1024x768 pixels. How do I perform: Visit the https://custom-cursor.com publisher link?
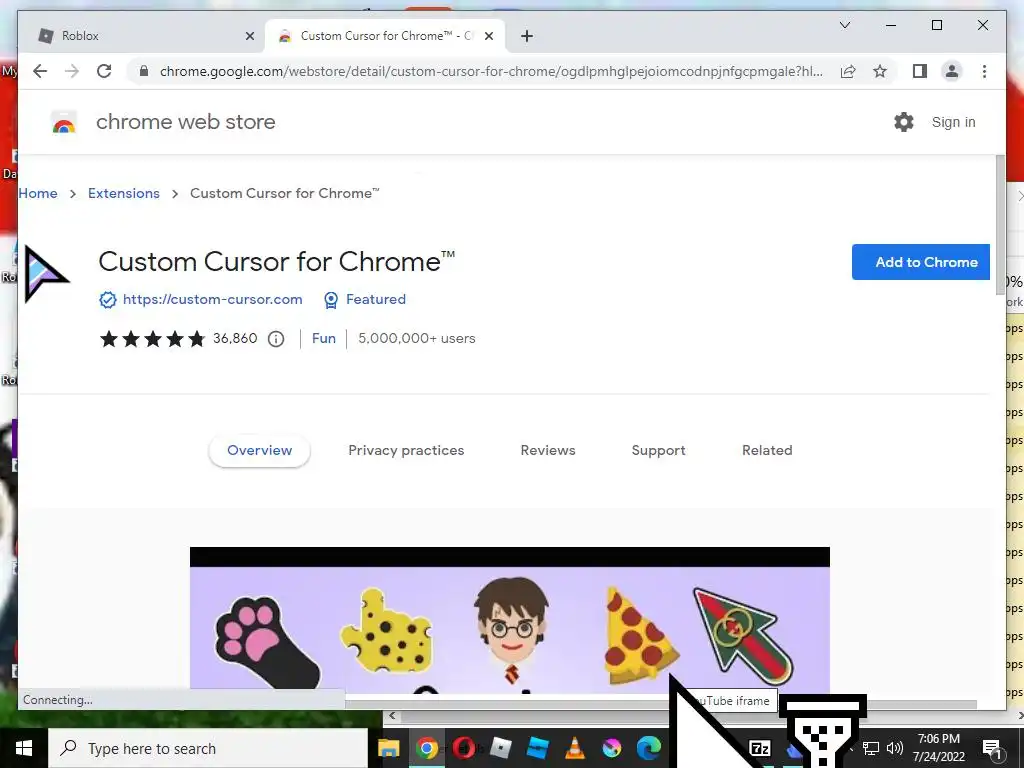click(x=212, y=299)
